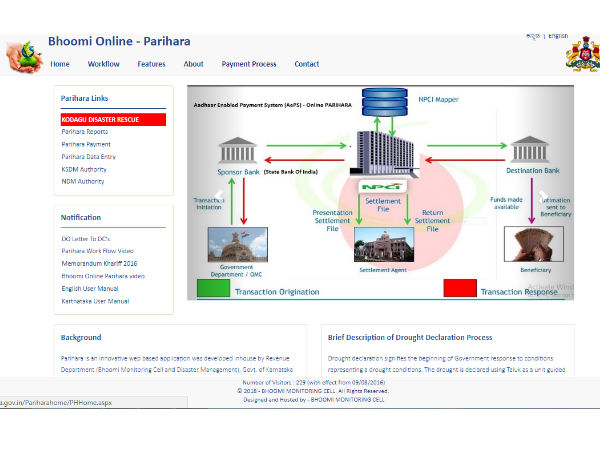600x450 pixels.
Task: Go to next slide with right carousel arrow
Action: click(x=543, y=197)
